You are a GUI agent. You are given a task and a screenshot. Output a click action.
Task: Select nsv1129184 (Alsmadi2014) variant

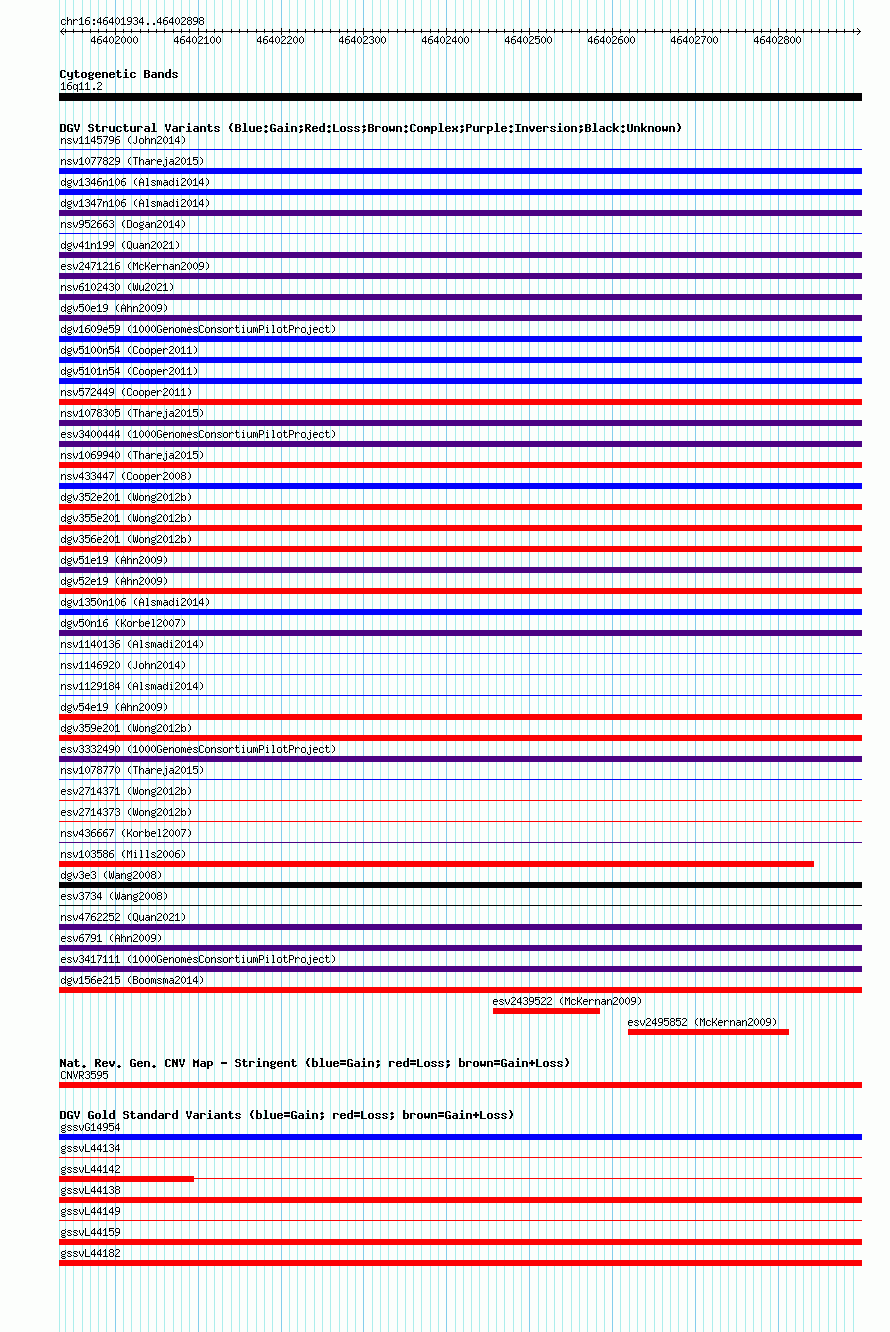tap(132, 686)
